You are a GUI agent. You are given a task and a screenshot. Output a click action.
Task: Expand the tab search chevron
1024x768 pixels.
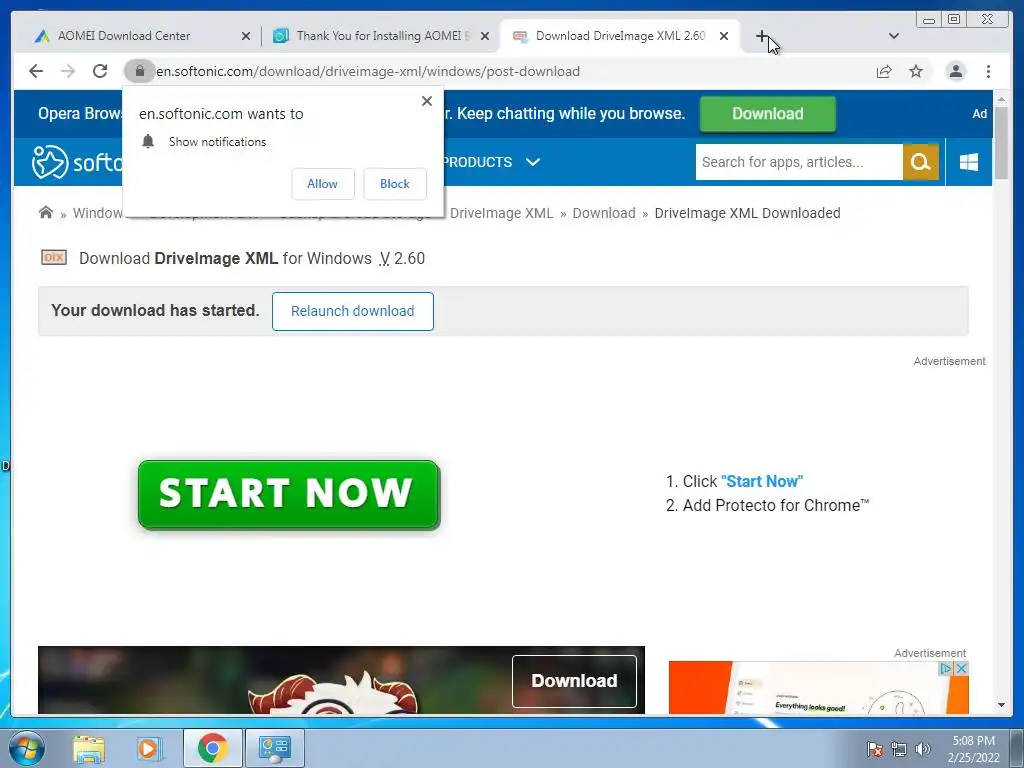(x=894, y=36)
